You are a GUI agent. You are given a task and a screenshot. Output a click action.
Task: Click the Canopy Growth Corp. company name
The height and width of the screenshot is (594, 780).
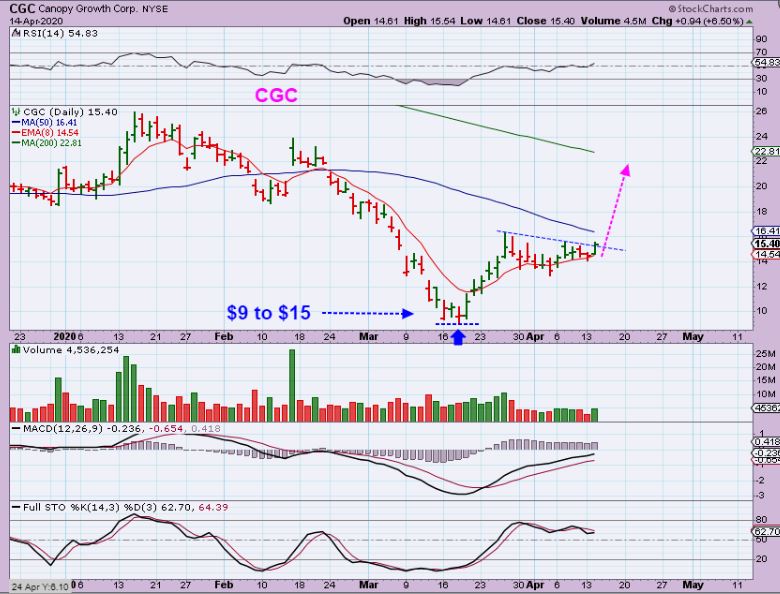pos(86,9)
